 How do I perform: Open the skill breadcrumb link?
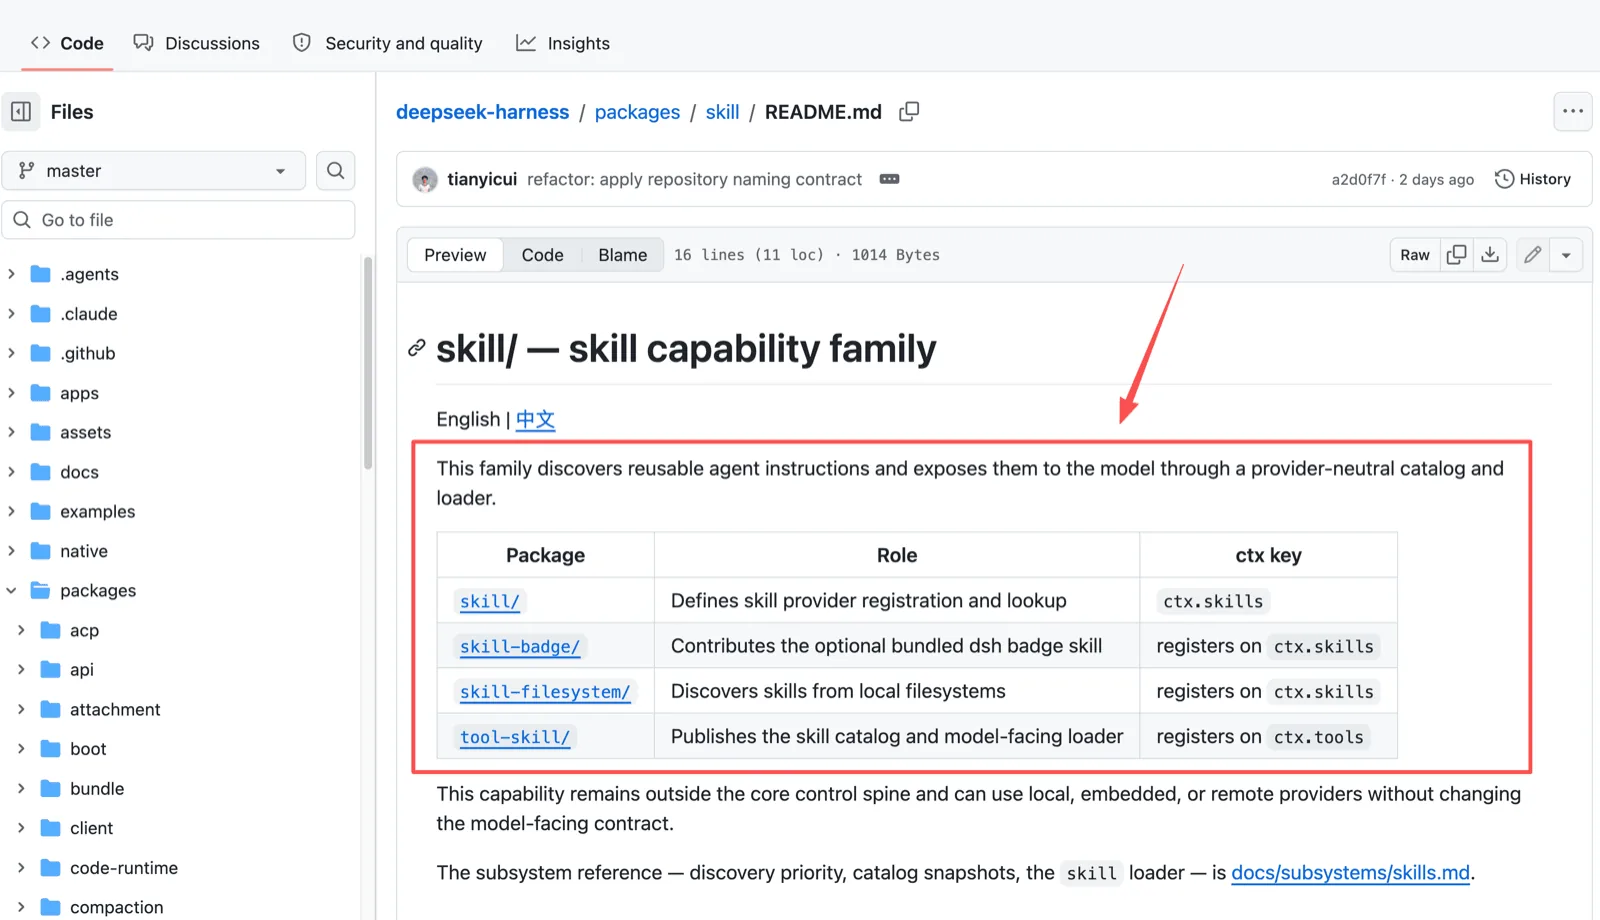pyautogui.click(x=722, y=112)
